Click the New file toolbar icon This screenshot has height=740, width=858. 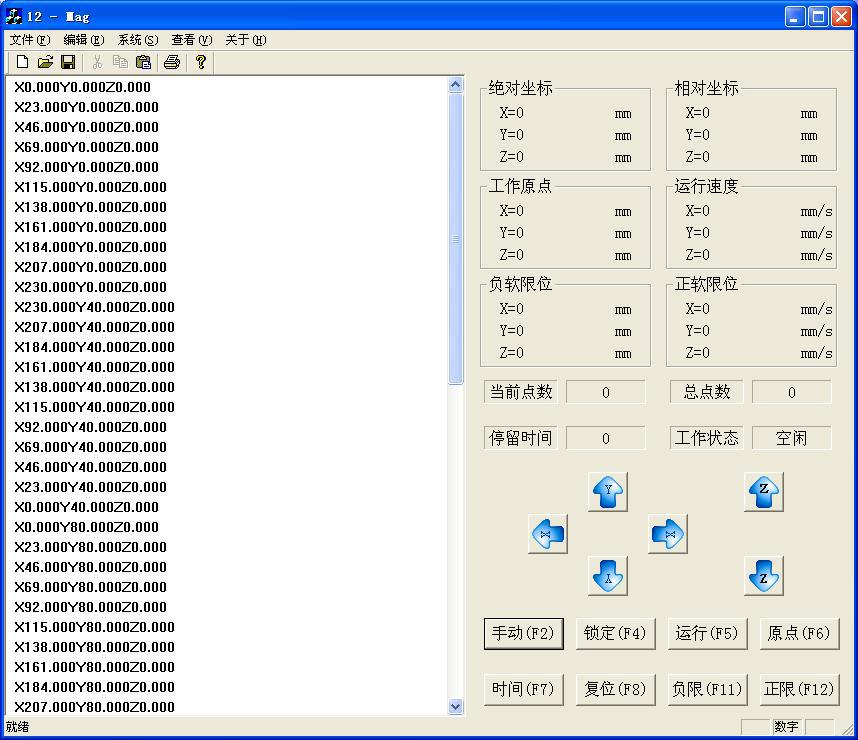23,62
